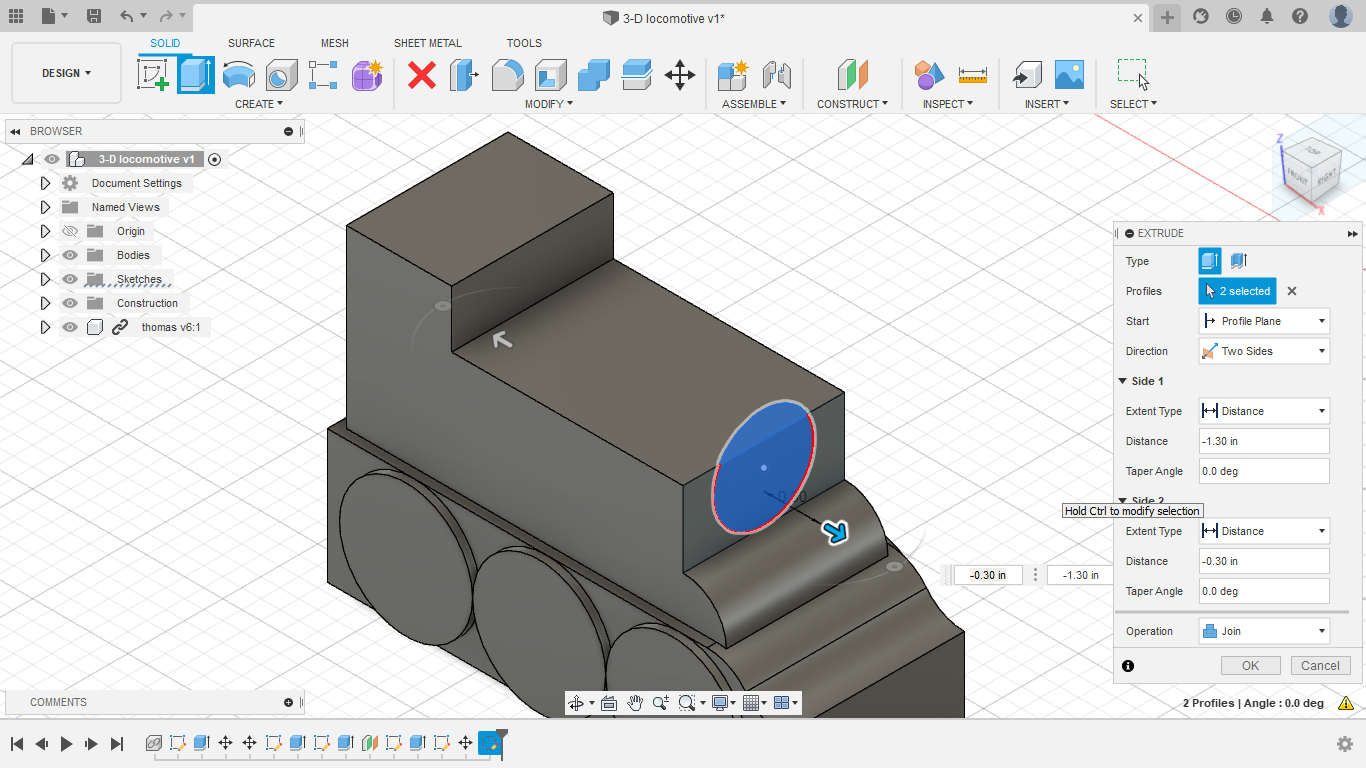Clear the 2 selected profiles

point(1292,291)
